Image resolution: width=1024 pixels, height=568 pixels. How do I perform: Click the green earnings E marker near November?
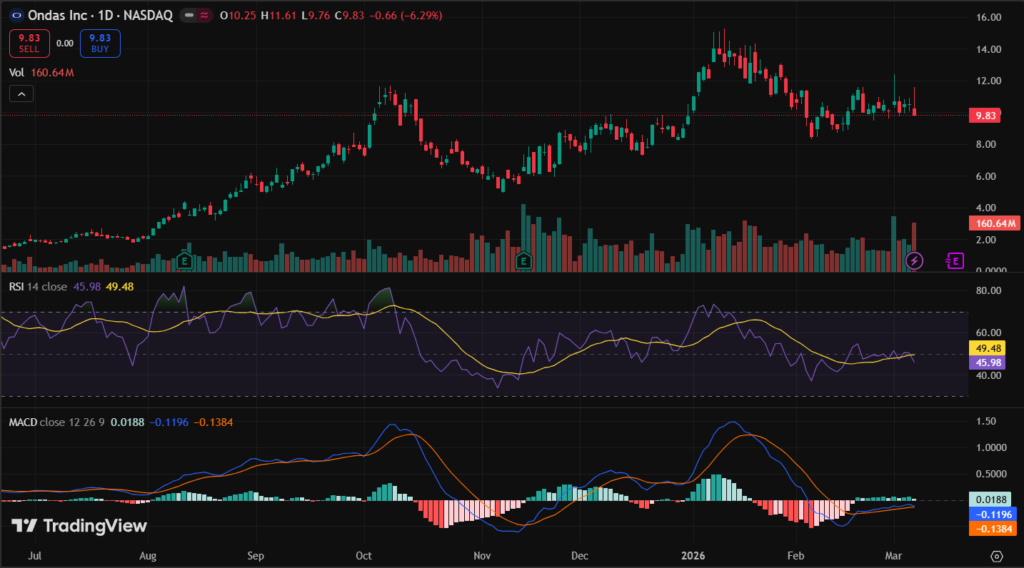tap(522, 261)
